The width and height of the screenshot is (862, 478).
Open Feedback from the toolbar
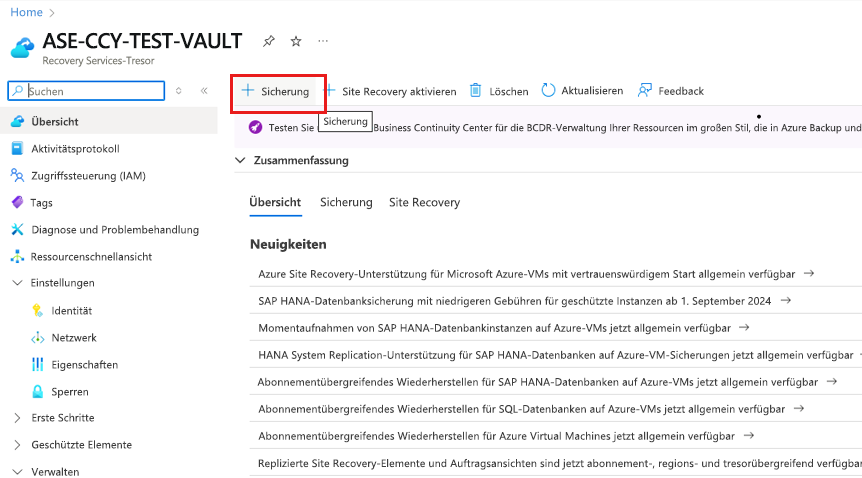click(x=671, y=91)
